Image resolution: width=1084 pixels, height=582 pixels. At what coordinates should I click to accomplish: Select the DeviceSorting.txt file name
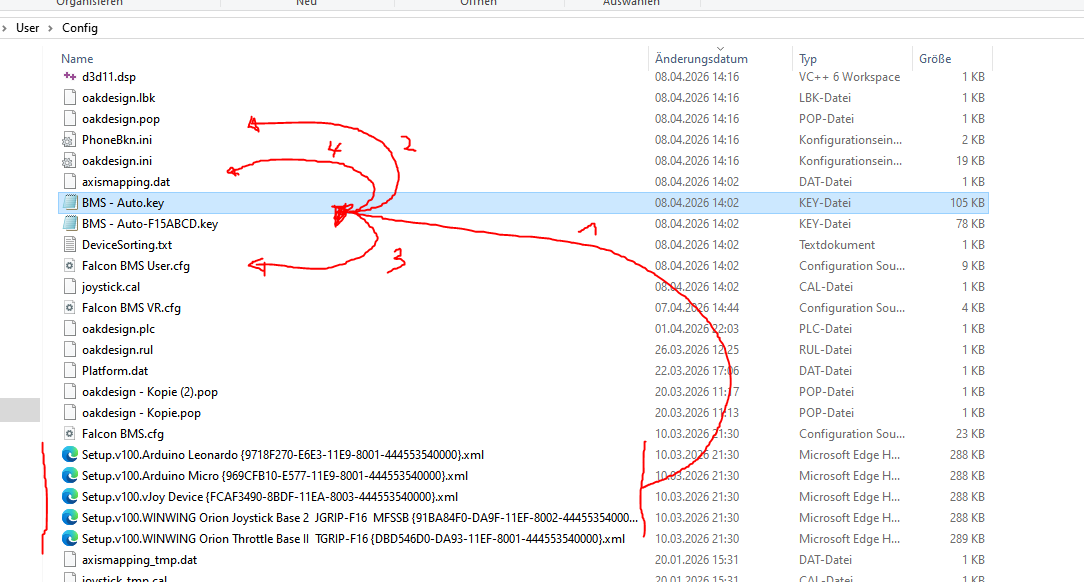pos(127,245)
